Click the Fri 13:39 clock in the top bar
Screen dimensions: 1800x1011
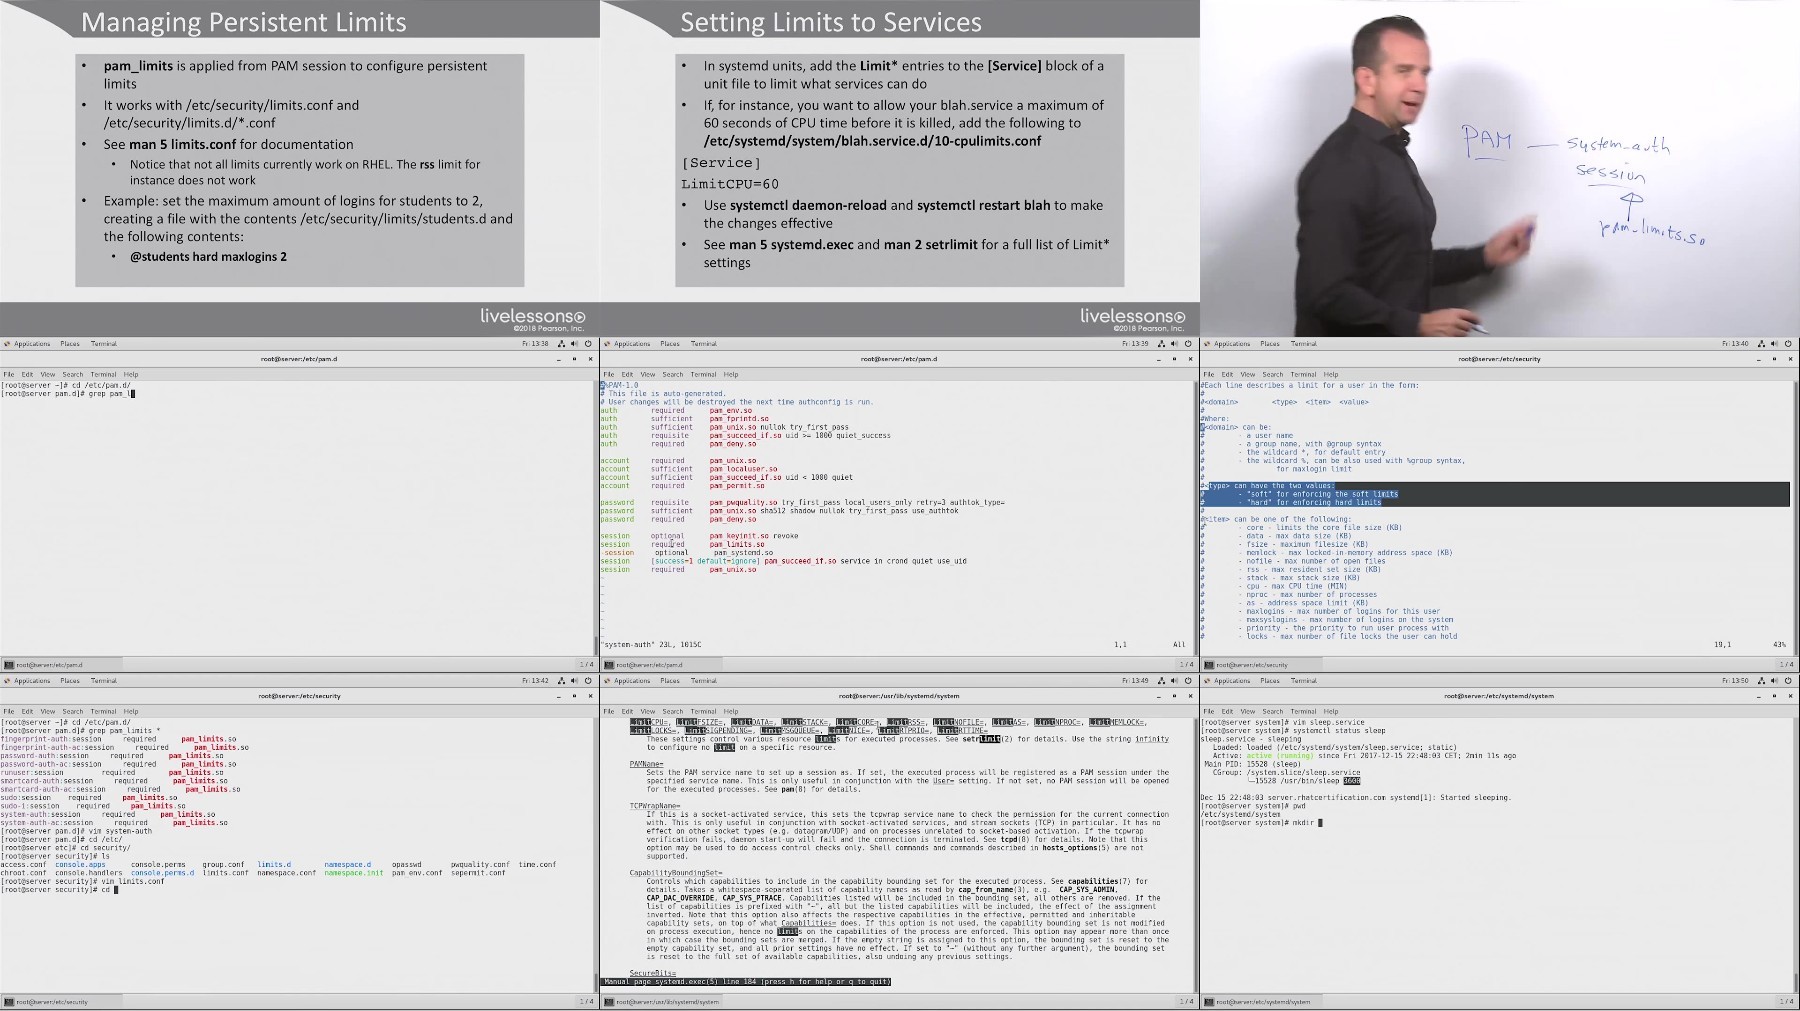click(x=1135, y=344)
